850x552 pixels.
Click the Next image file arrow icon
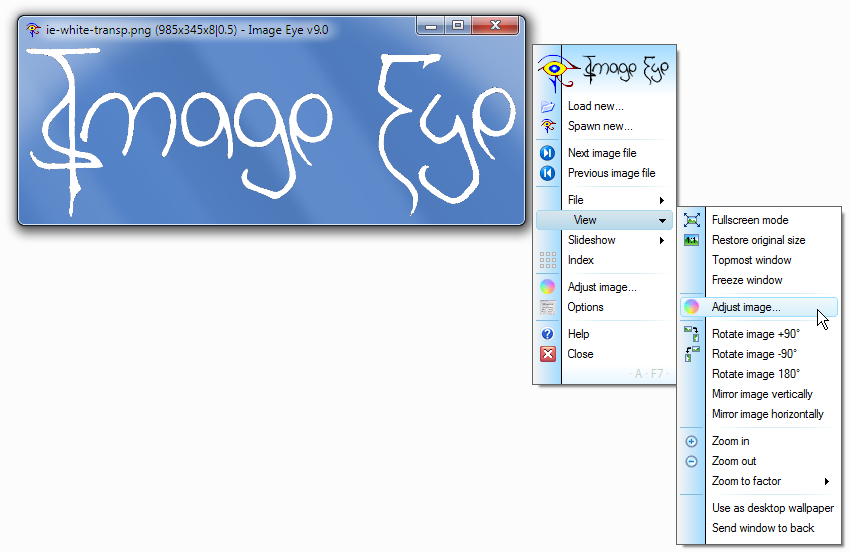pyautogui.click(x=548, y=153)
